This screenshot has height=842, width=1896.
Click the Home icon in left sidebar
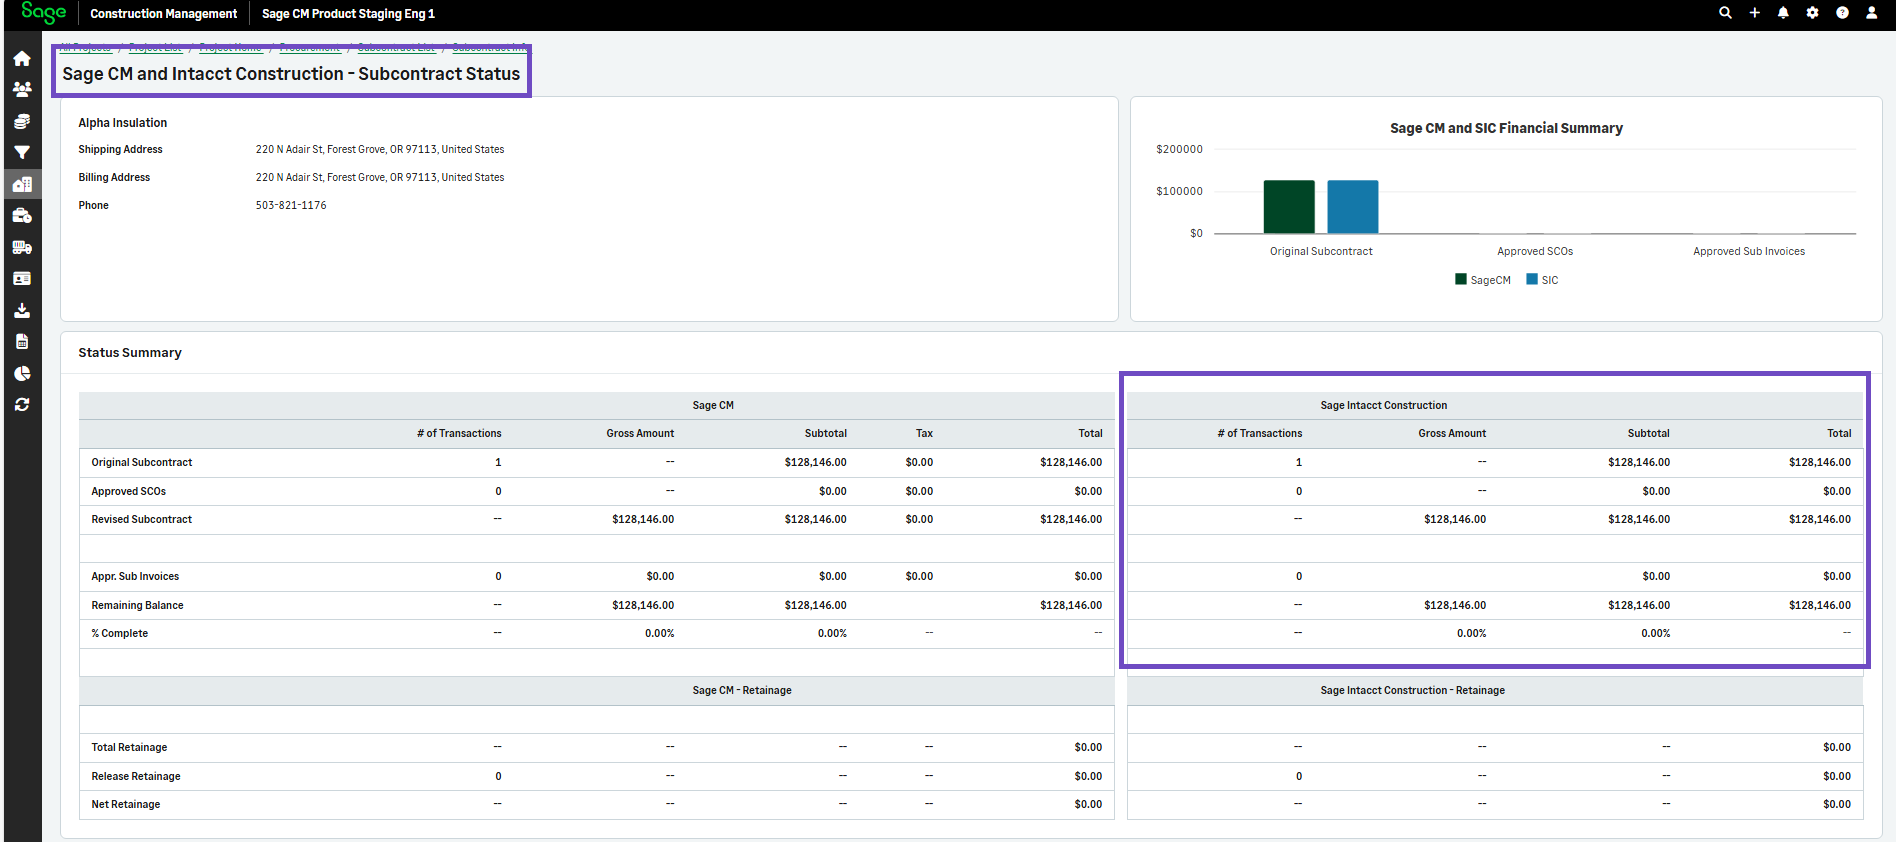coord(22,59)
